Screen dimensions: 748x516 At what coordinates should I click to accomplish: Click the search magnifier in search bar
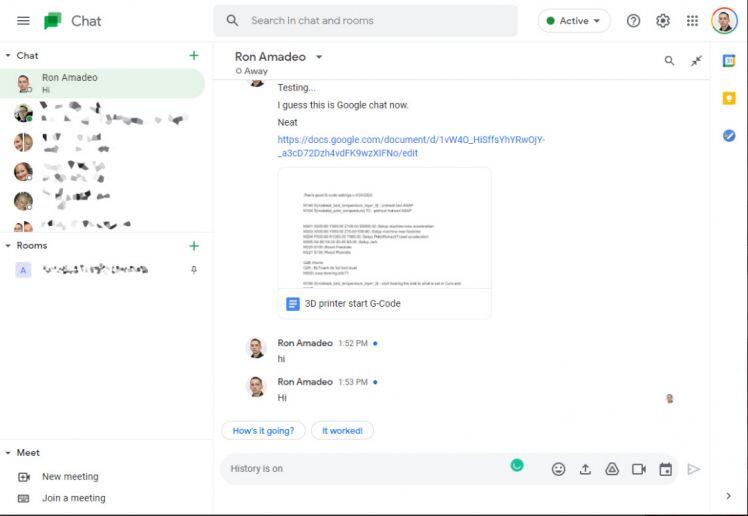click(x=232, y=21)
